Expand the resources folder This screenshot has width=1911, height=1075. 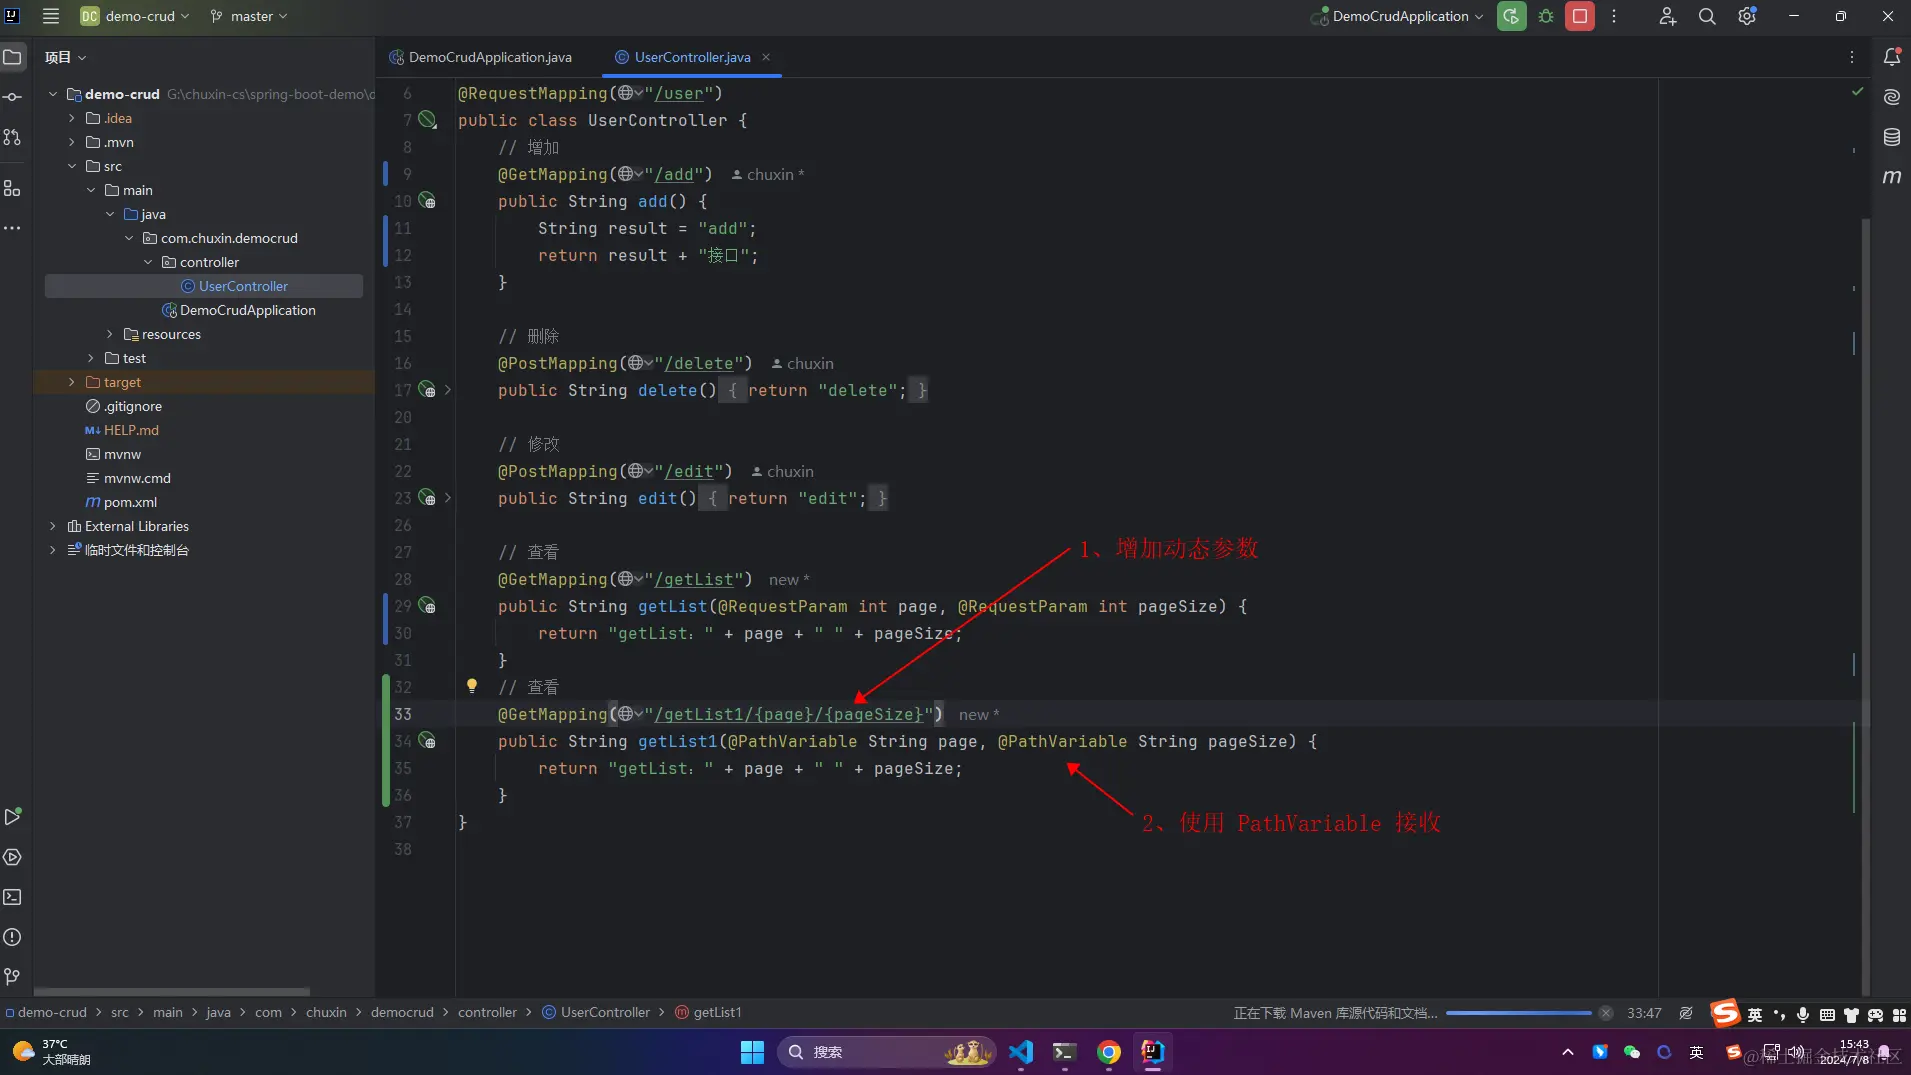click(109, 334)
